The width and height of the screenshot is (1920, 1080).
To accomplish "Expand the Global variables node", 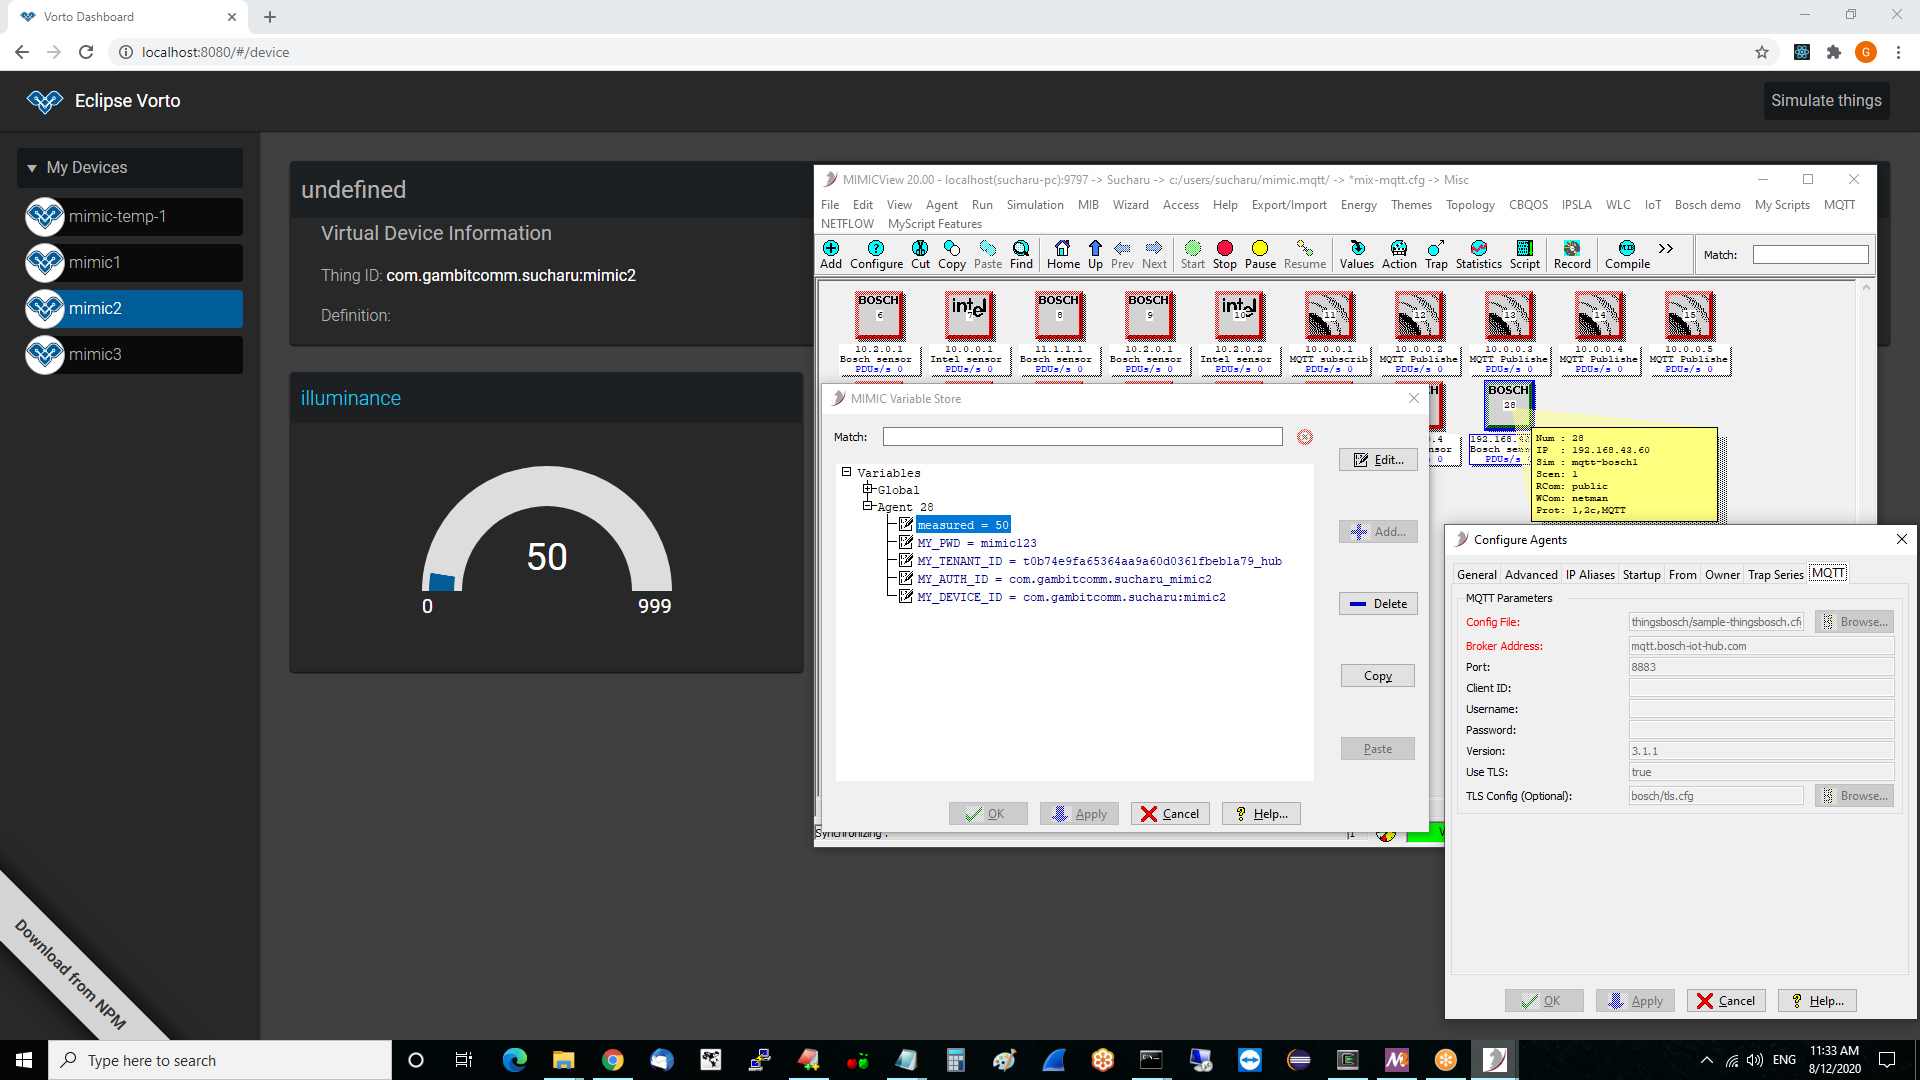I will (x=868, y=489).
